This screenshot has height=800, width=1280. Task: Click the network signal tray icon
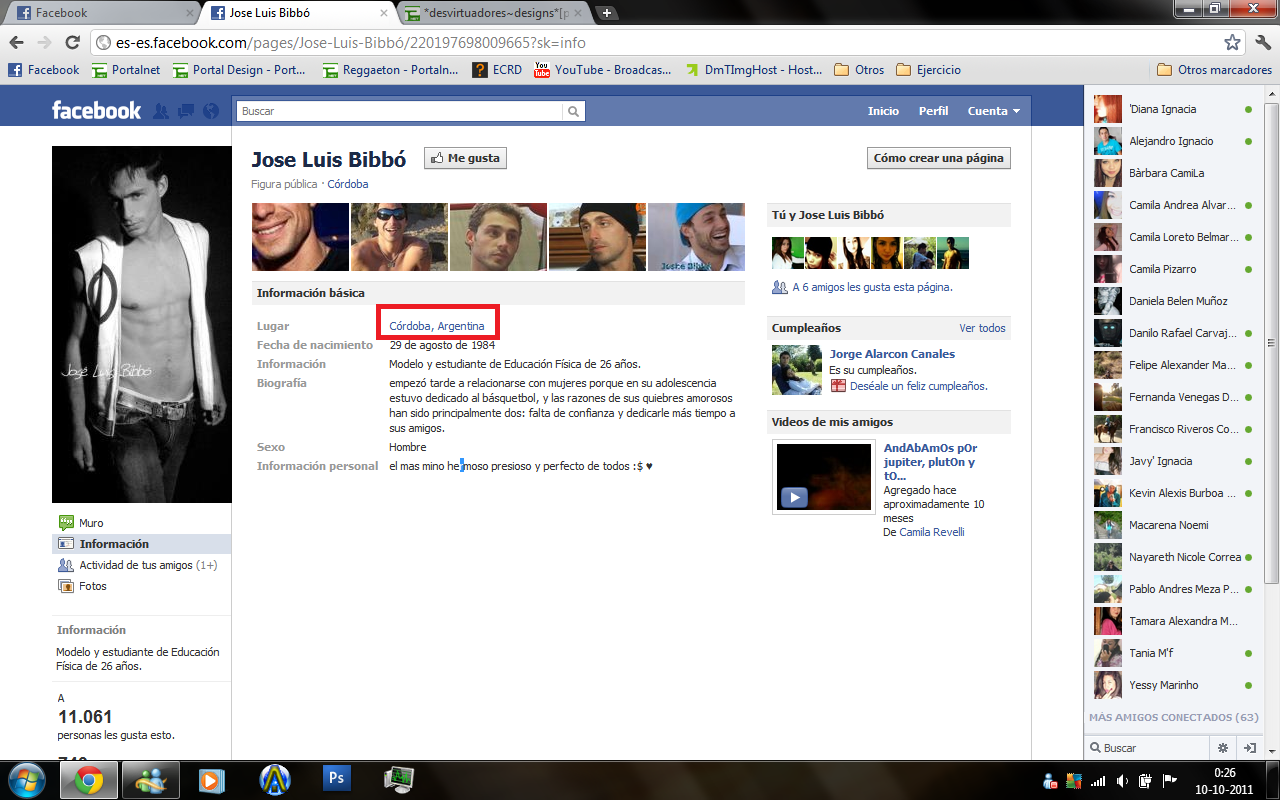coord(1098,780)
